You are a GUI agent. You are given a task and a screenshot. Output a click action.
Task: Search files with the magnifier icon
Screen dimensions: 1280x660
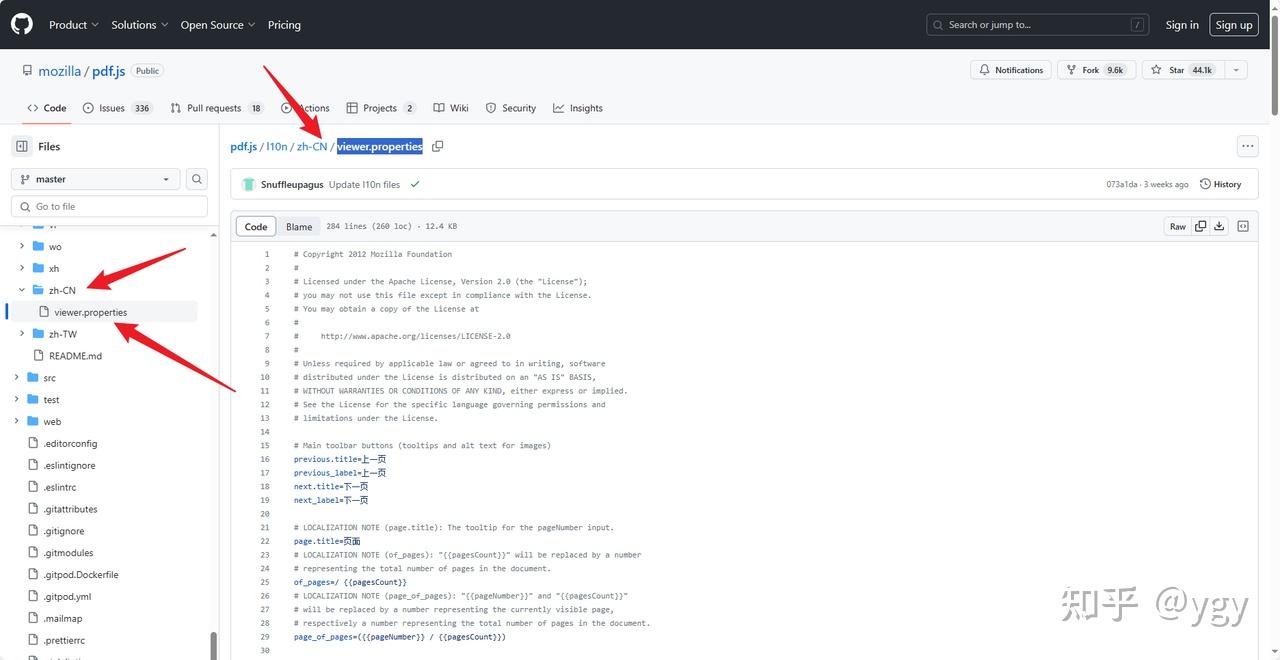tap(196, 178)
